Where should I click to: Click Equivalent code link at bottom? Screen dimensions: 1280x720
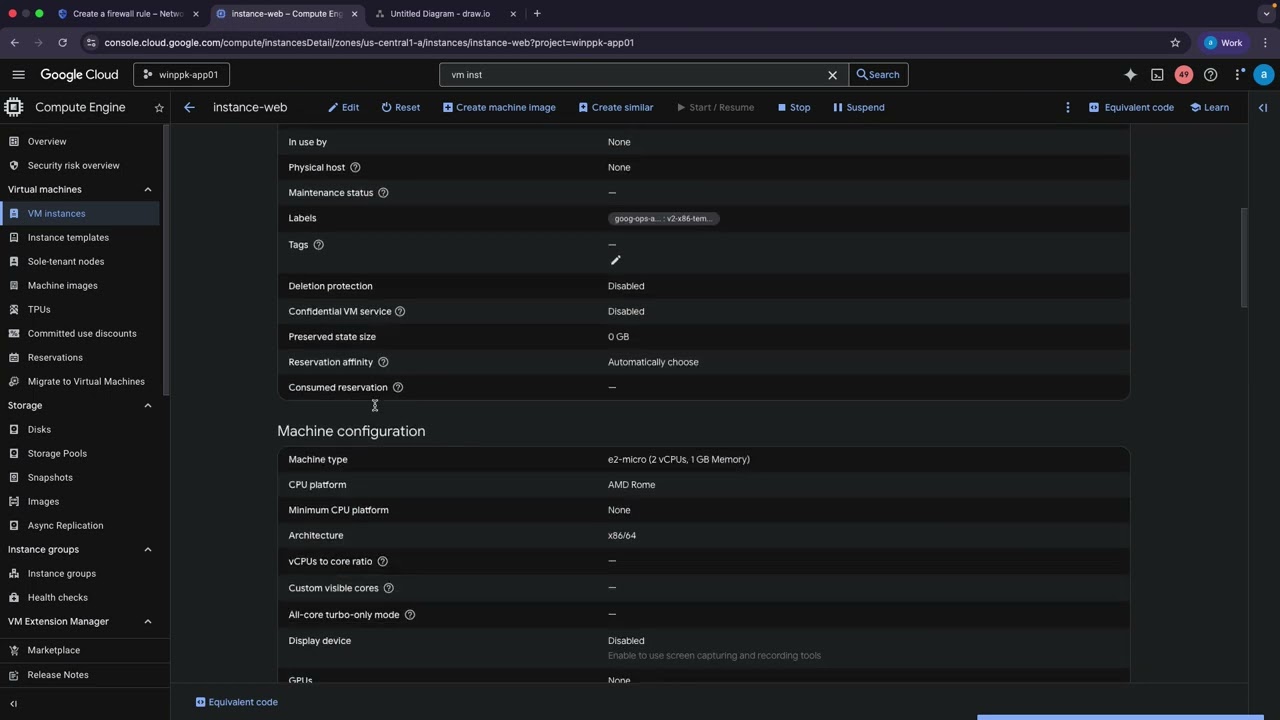click(x=237, y=702)
